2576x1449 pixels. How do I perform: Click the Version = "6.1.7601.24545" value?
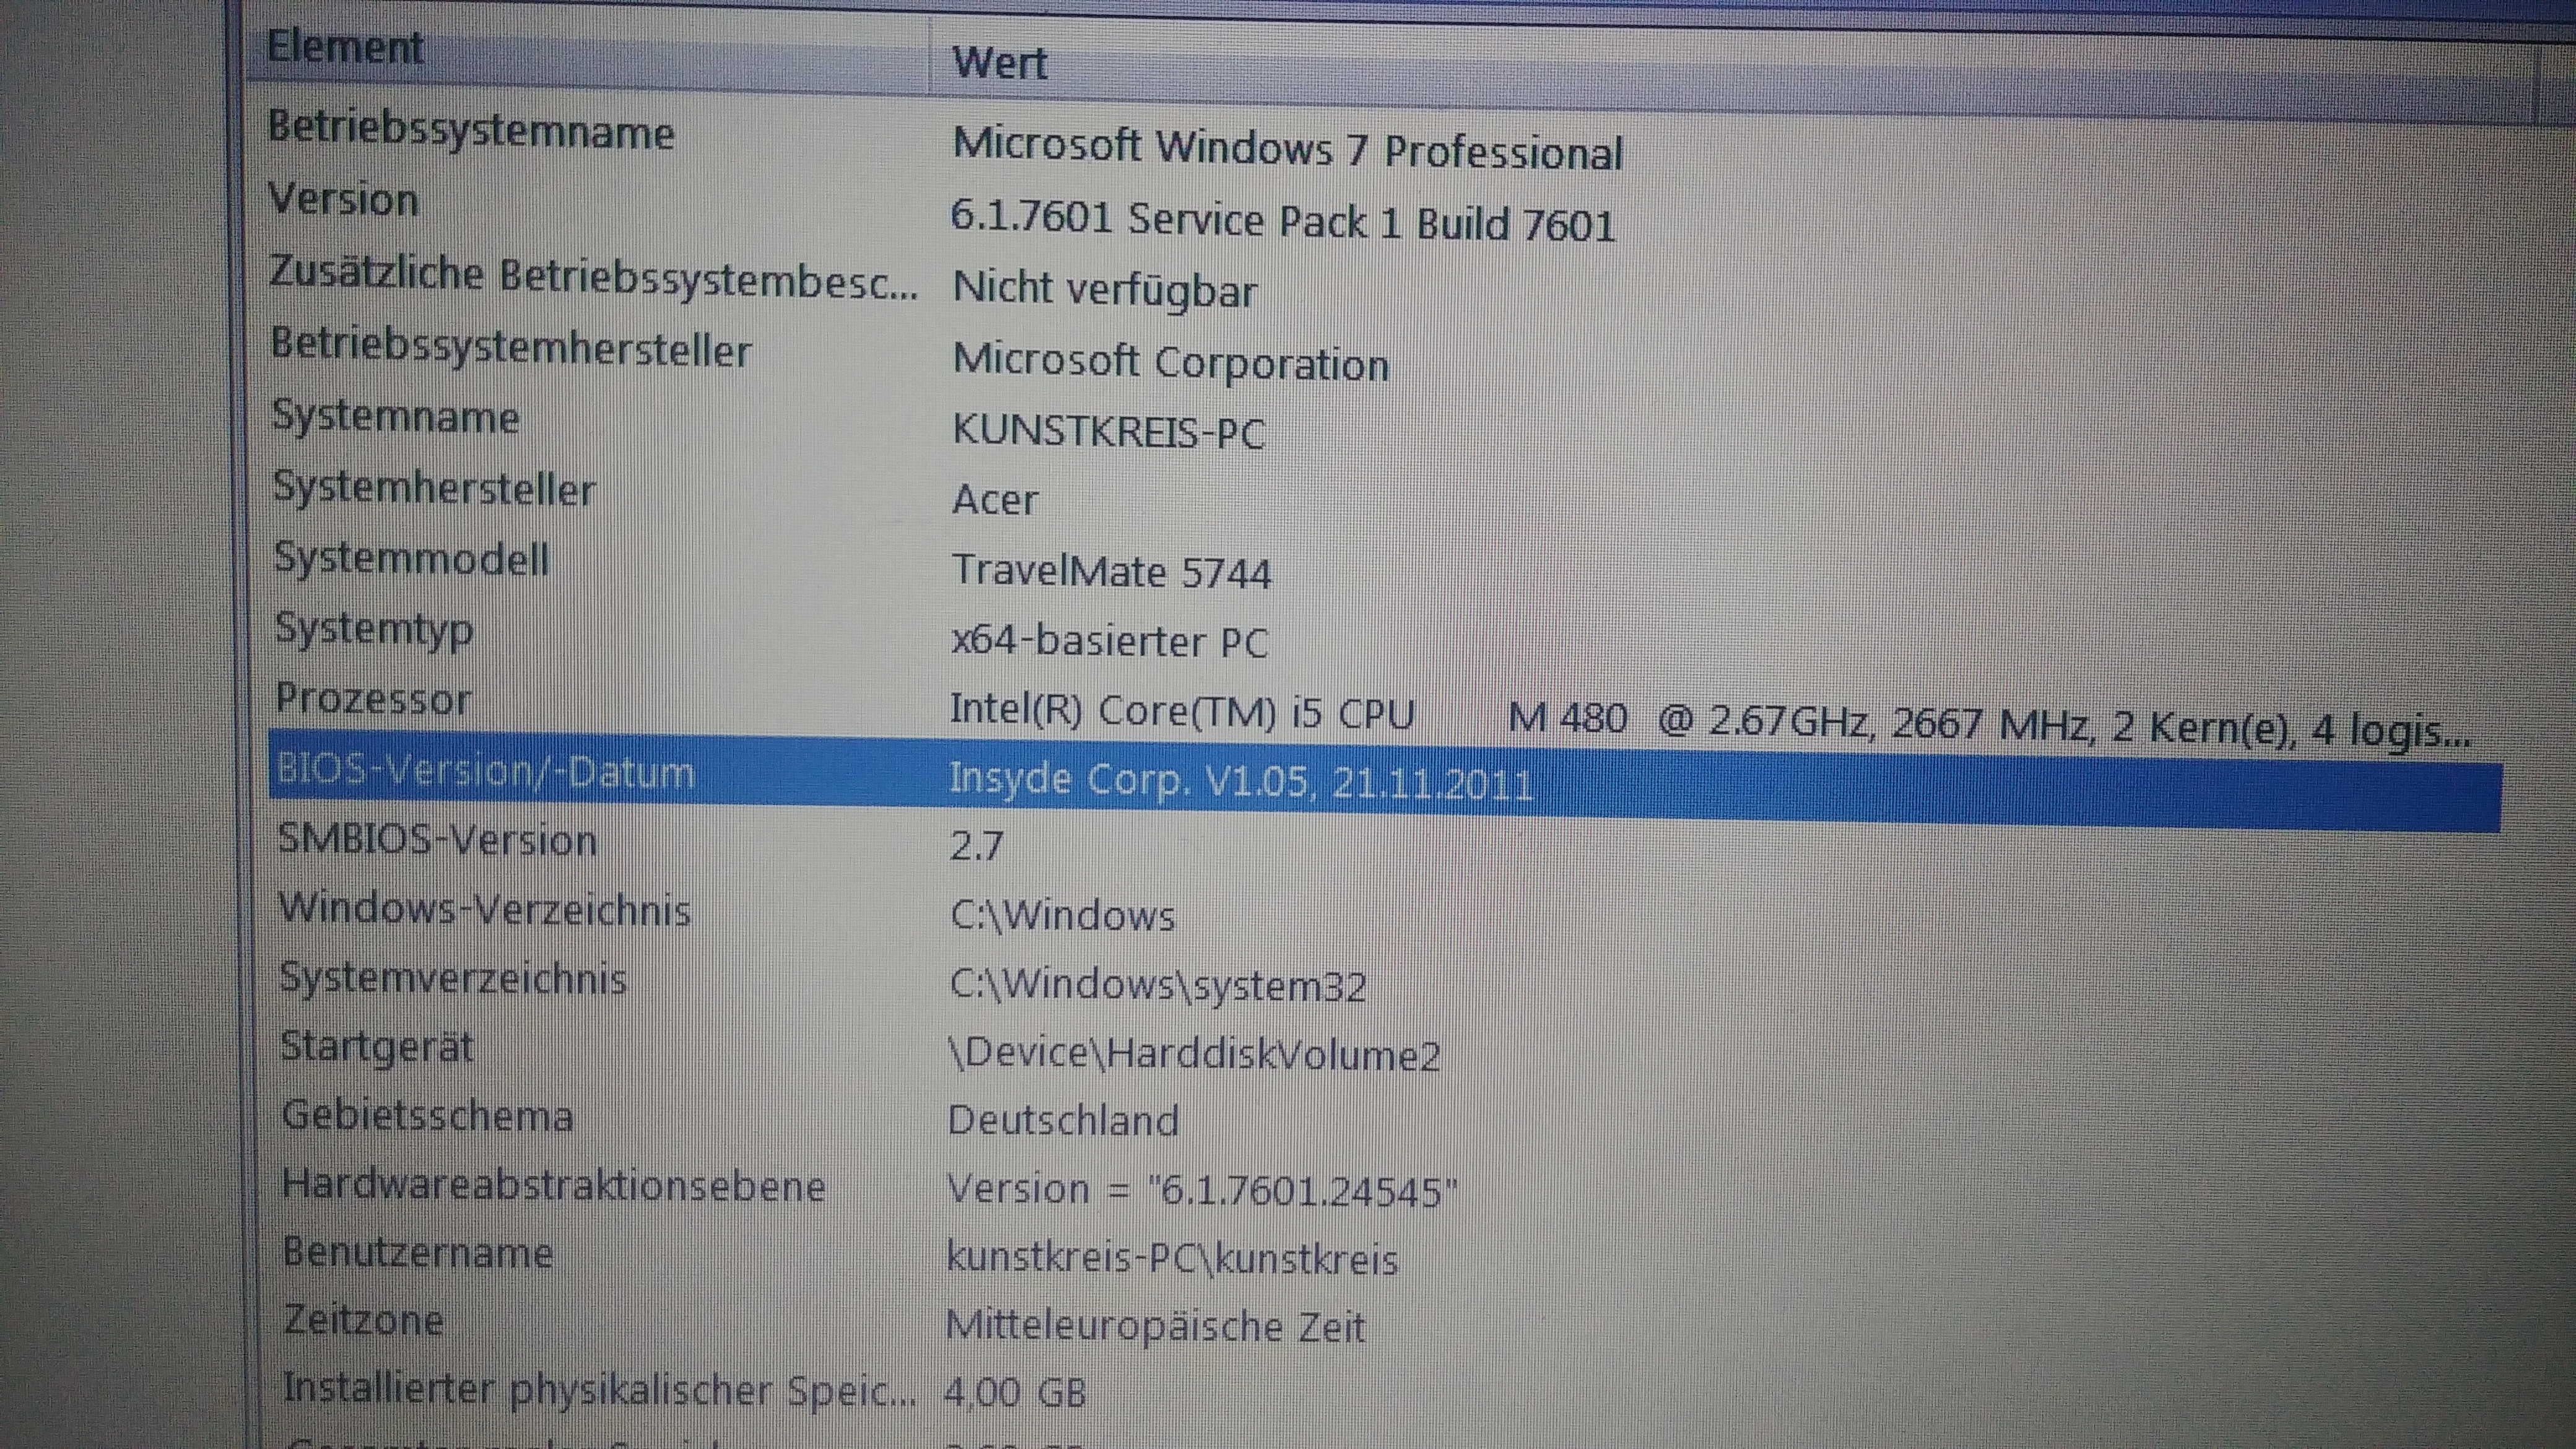click(x=1201, y=1190)
